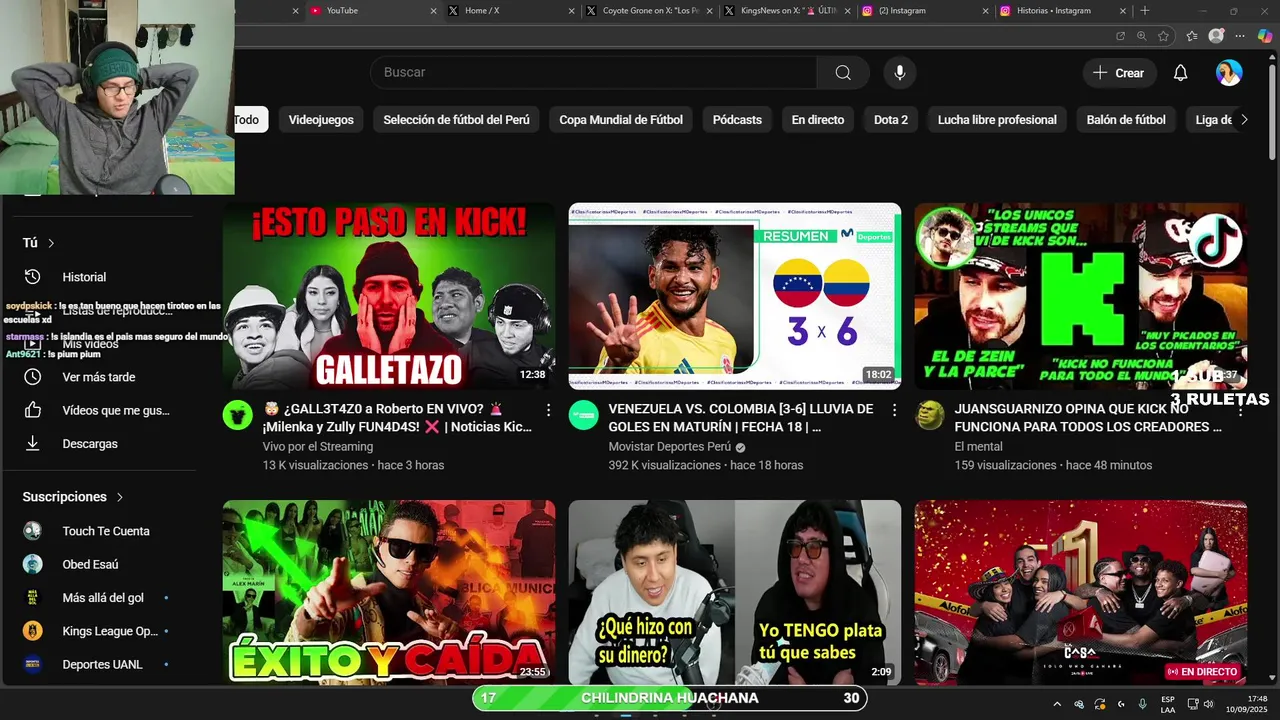Open the GALLETAZO video thumbnail

(x=389, y=296)
